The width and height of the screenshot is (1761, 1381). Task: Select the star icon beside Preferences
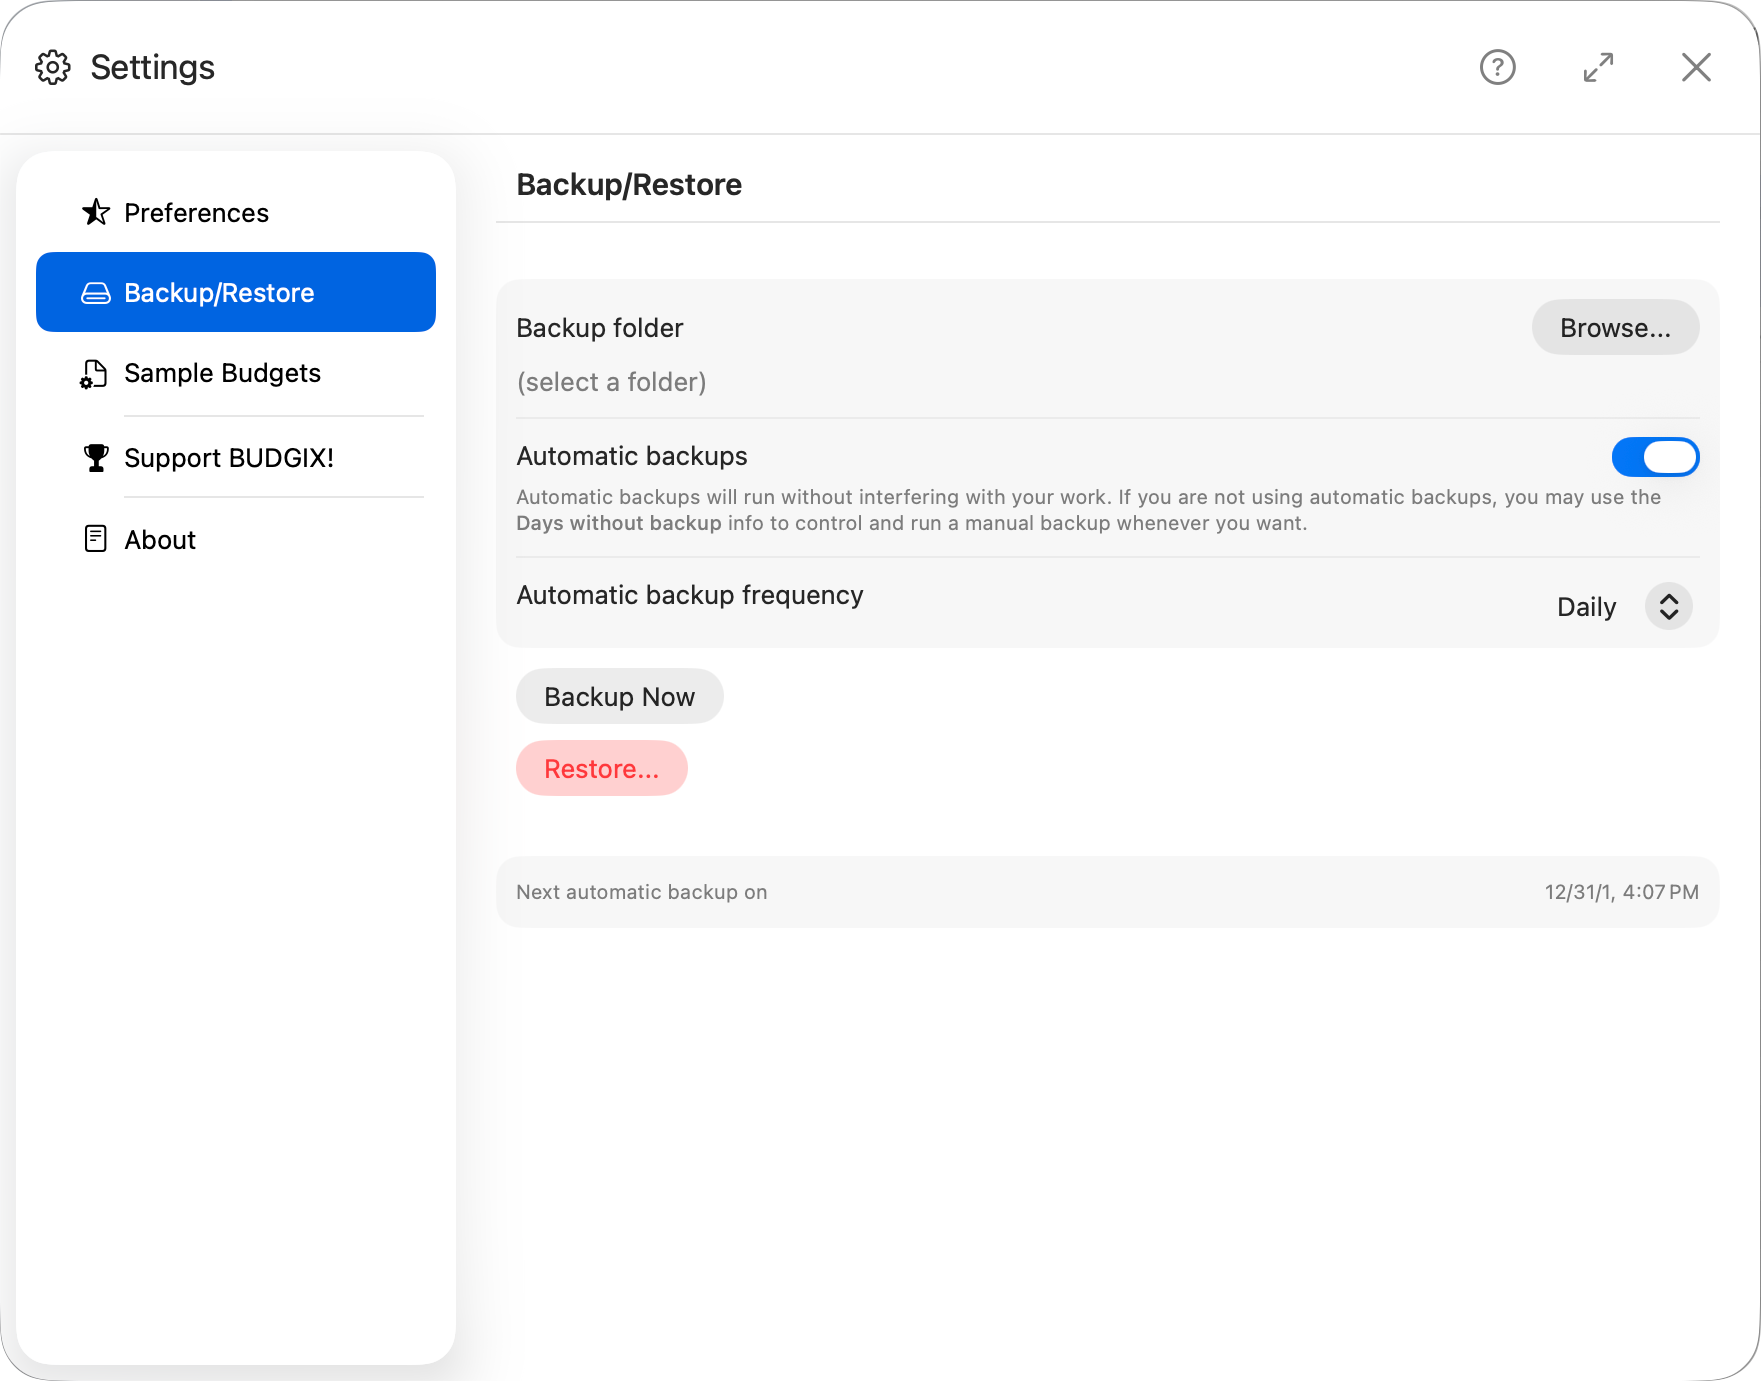95,212
